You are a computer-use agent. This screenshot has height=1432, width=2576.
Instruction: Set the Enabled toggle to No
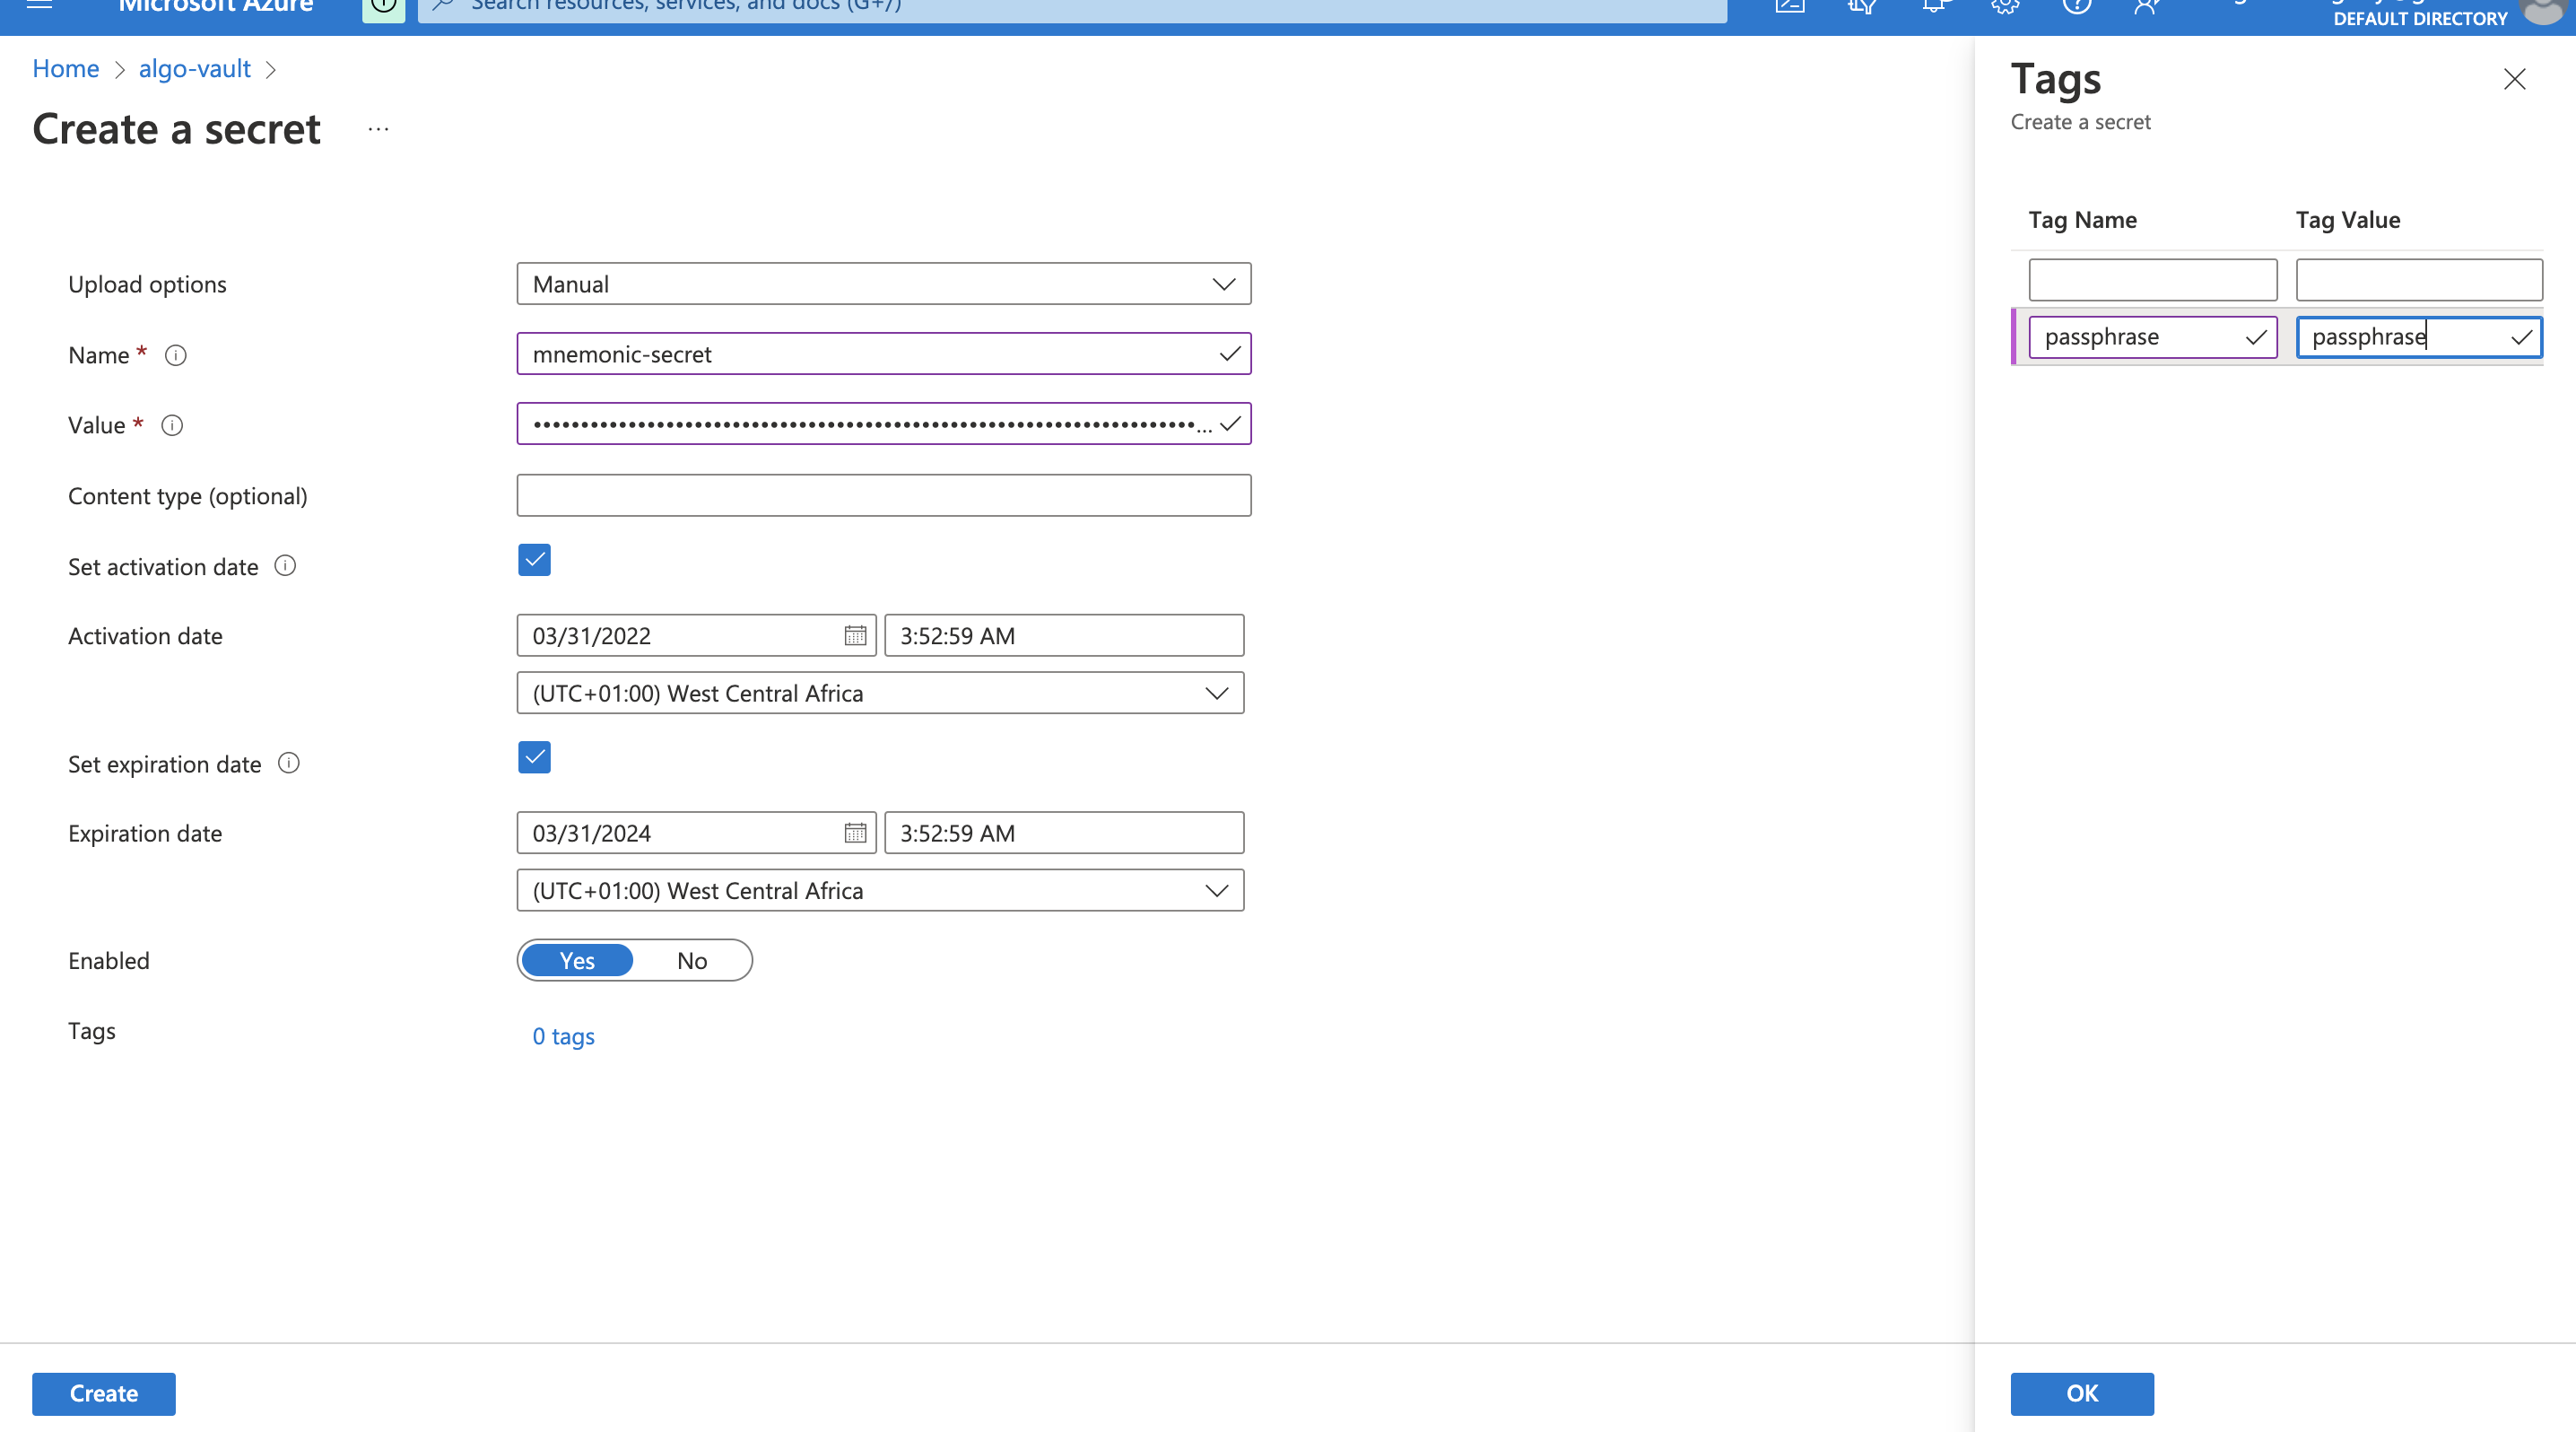pyautogui.click(x=691, y=961)
